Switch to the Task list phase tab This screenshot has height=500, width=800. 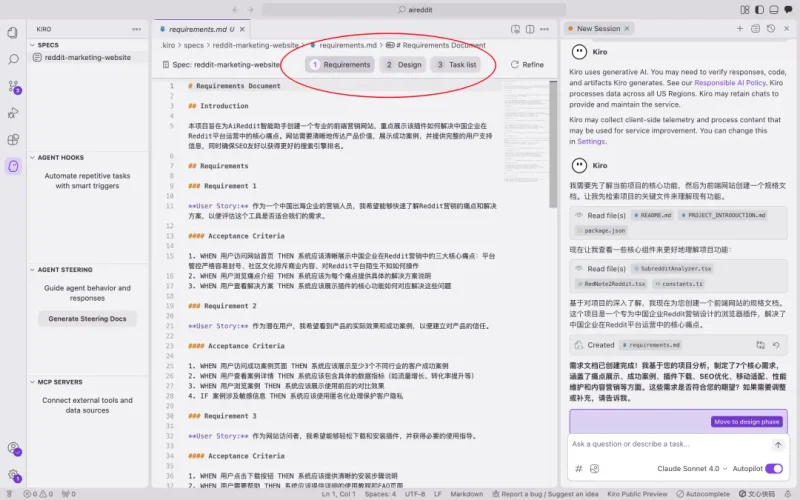(456, 65)
